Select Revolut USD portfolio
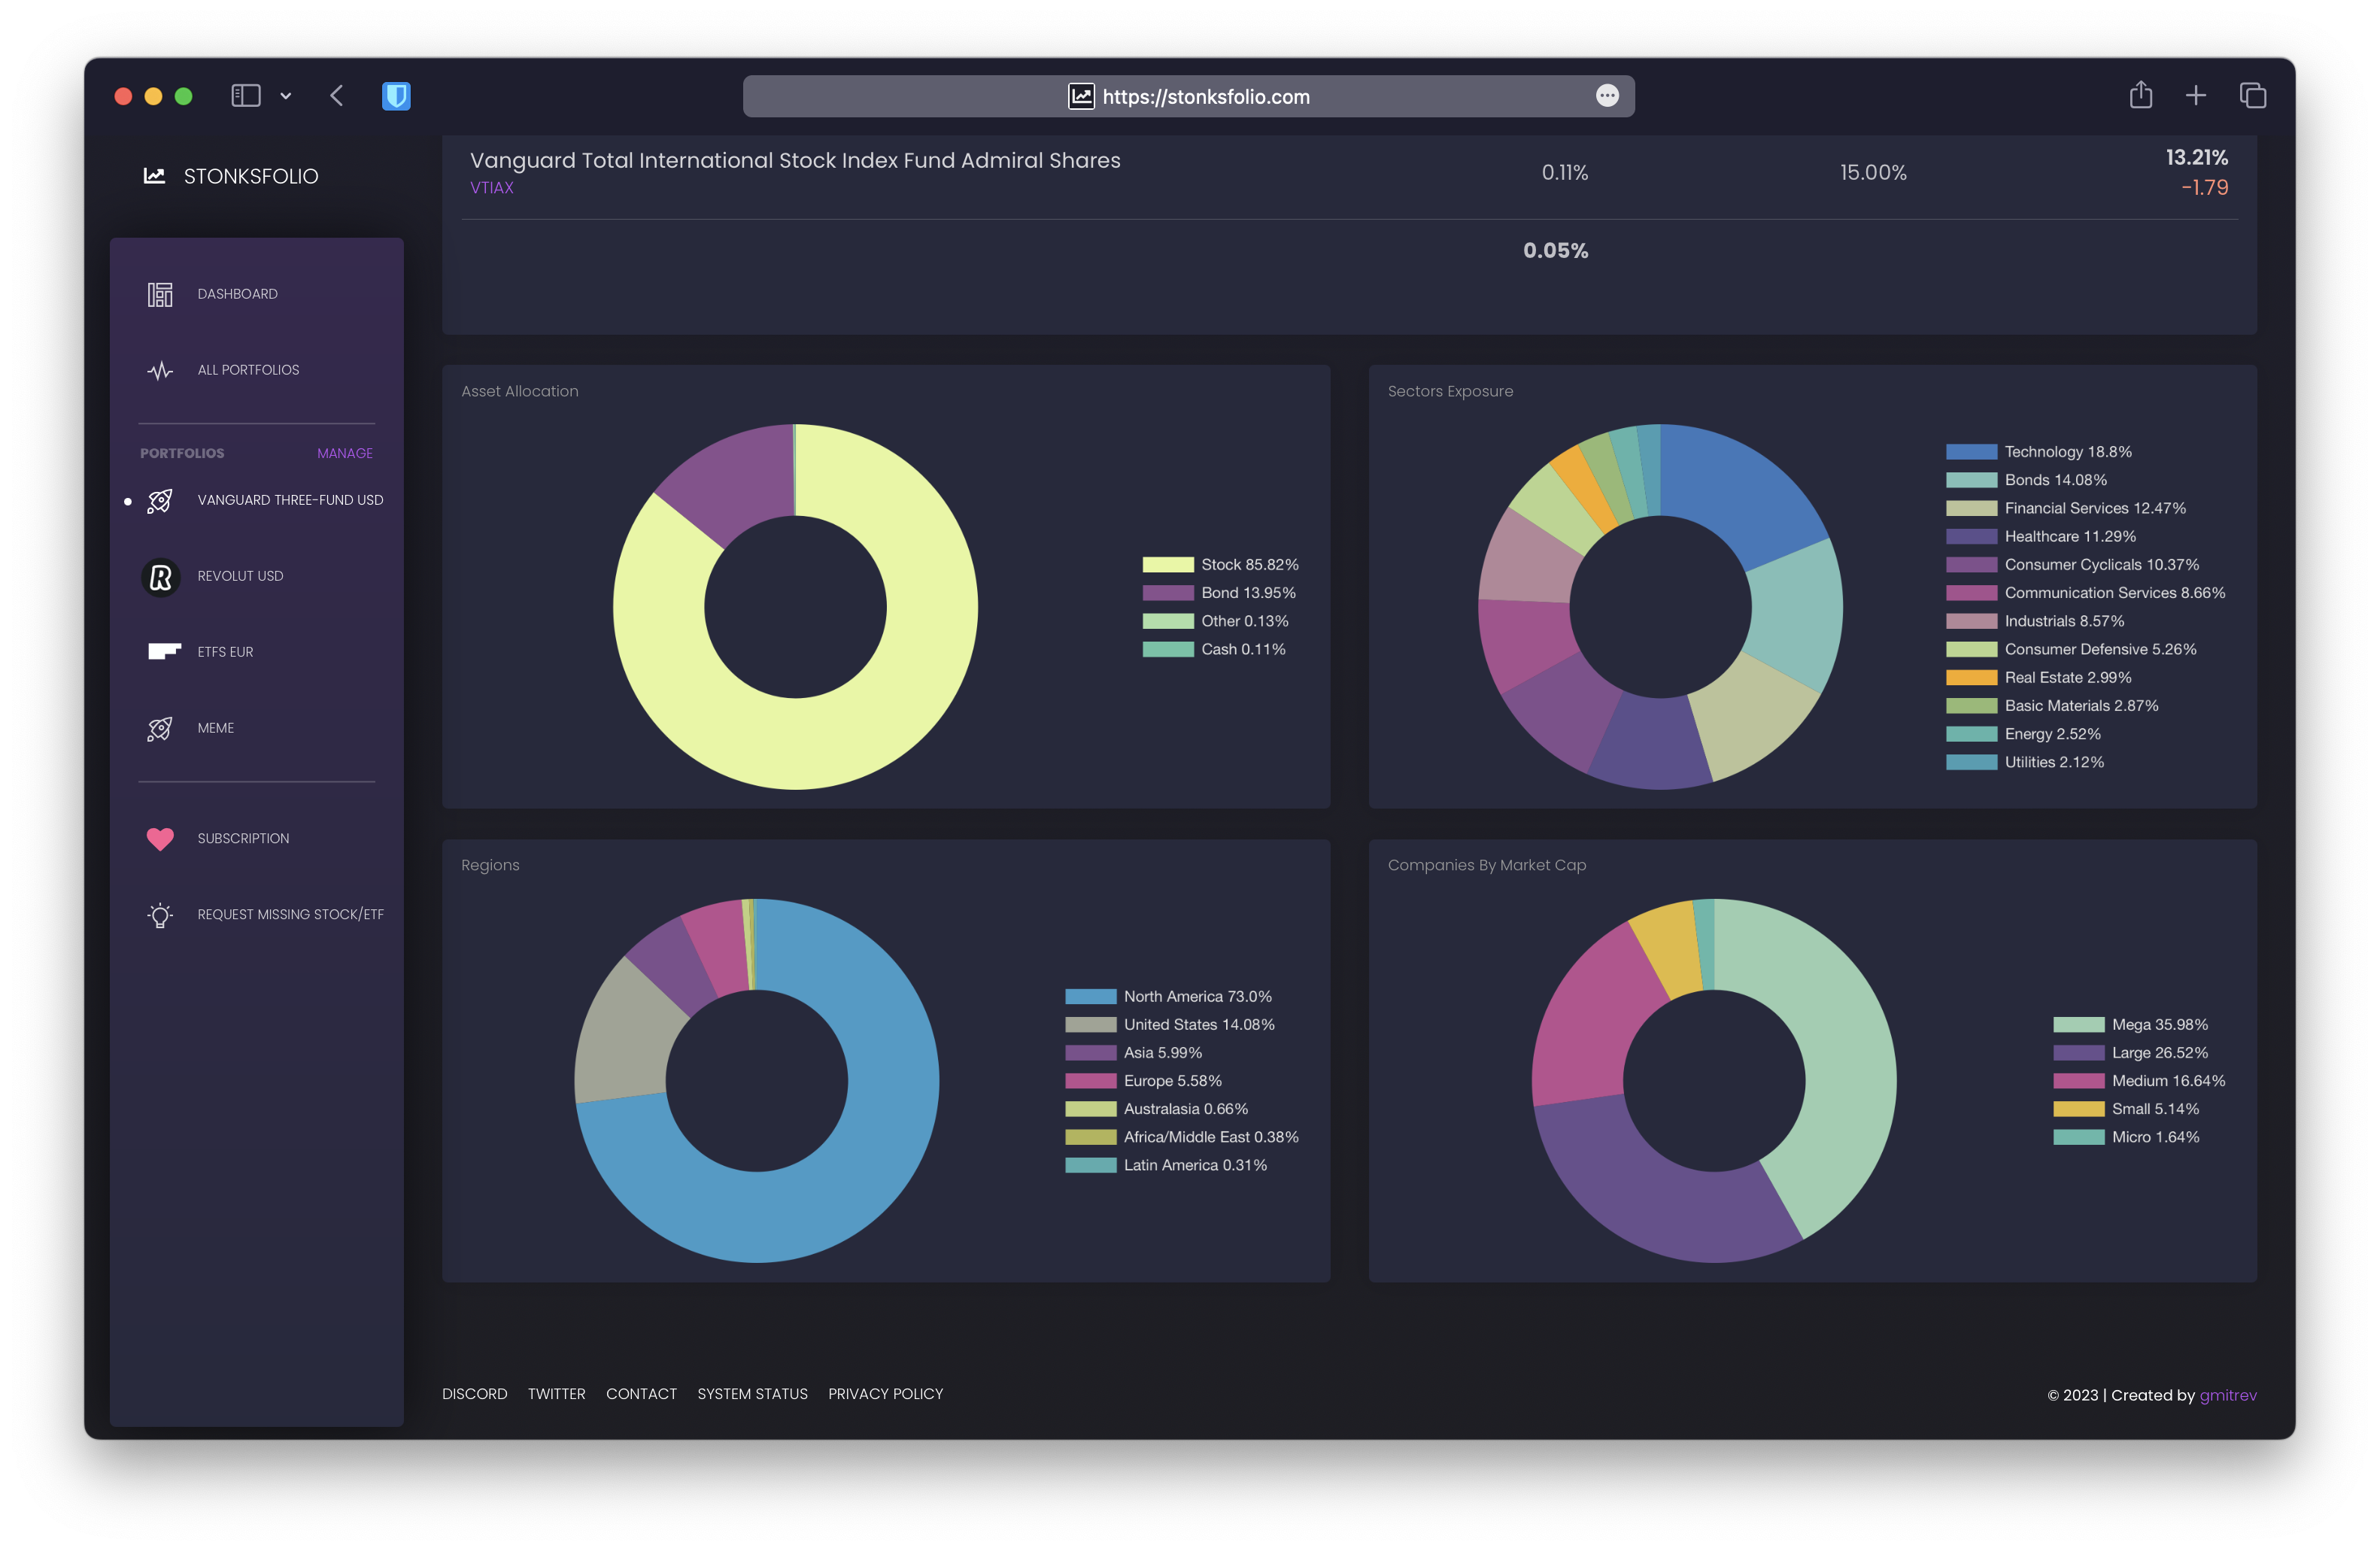The height and width of the screenshot is (1551, 2380). click(x=240, y=576)
